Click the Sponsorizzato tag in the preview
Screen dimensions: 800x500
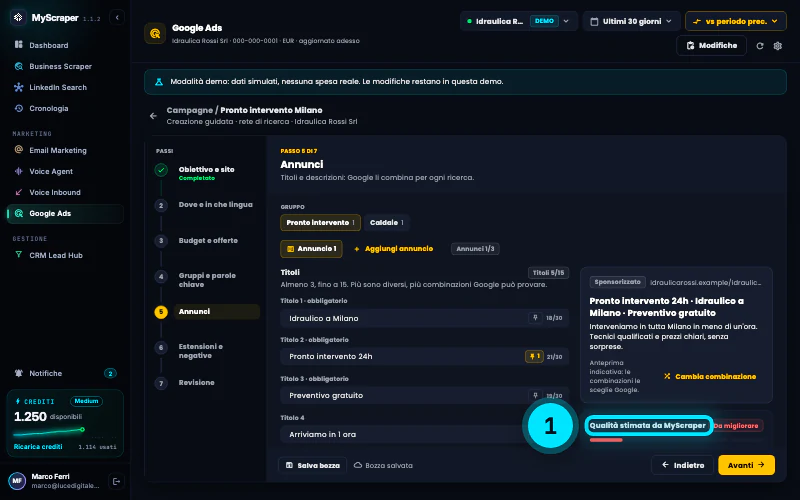point(617,282)
